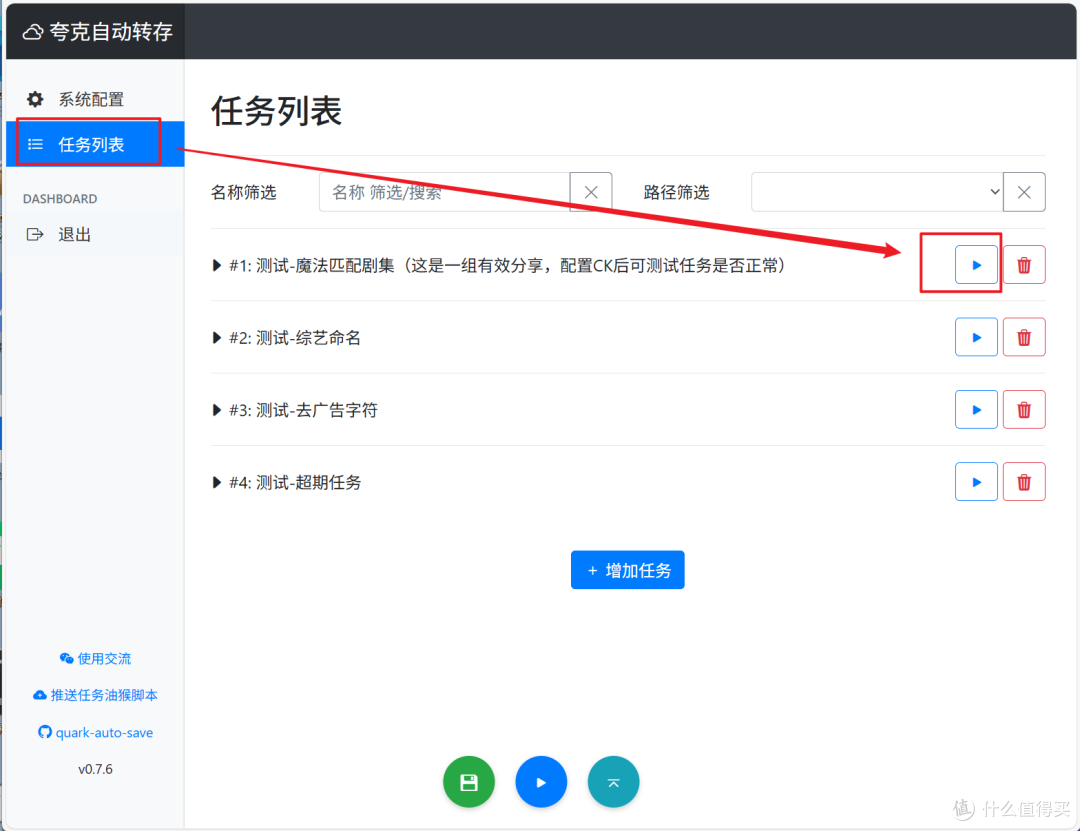1080x831 pixels.
Task: Click the version text v0.7.6
Action: tap(95, 769)
